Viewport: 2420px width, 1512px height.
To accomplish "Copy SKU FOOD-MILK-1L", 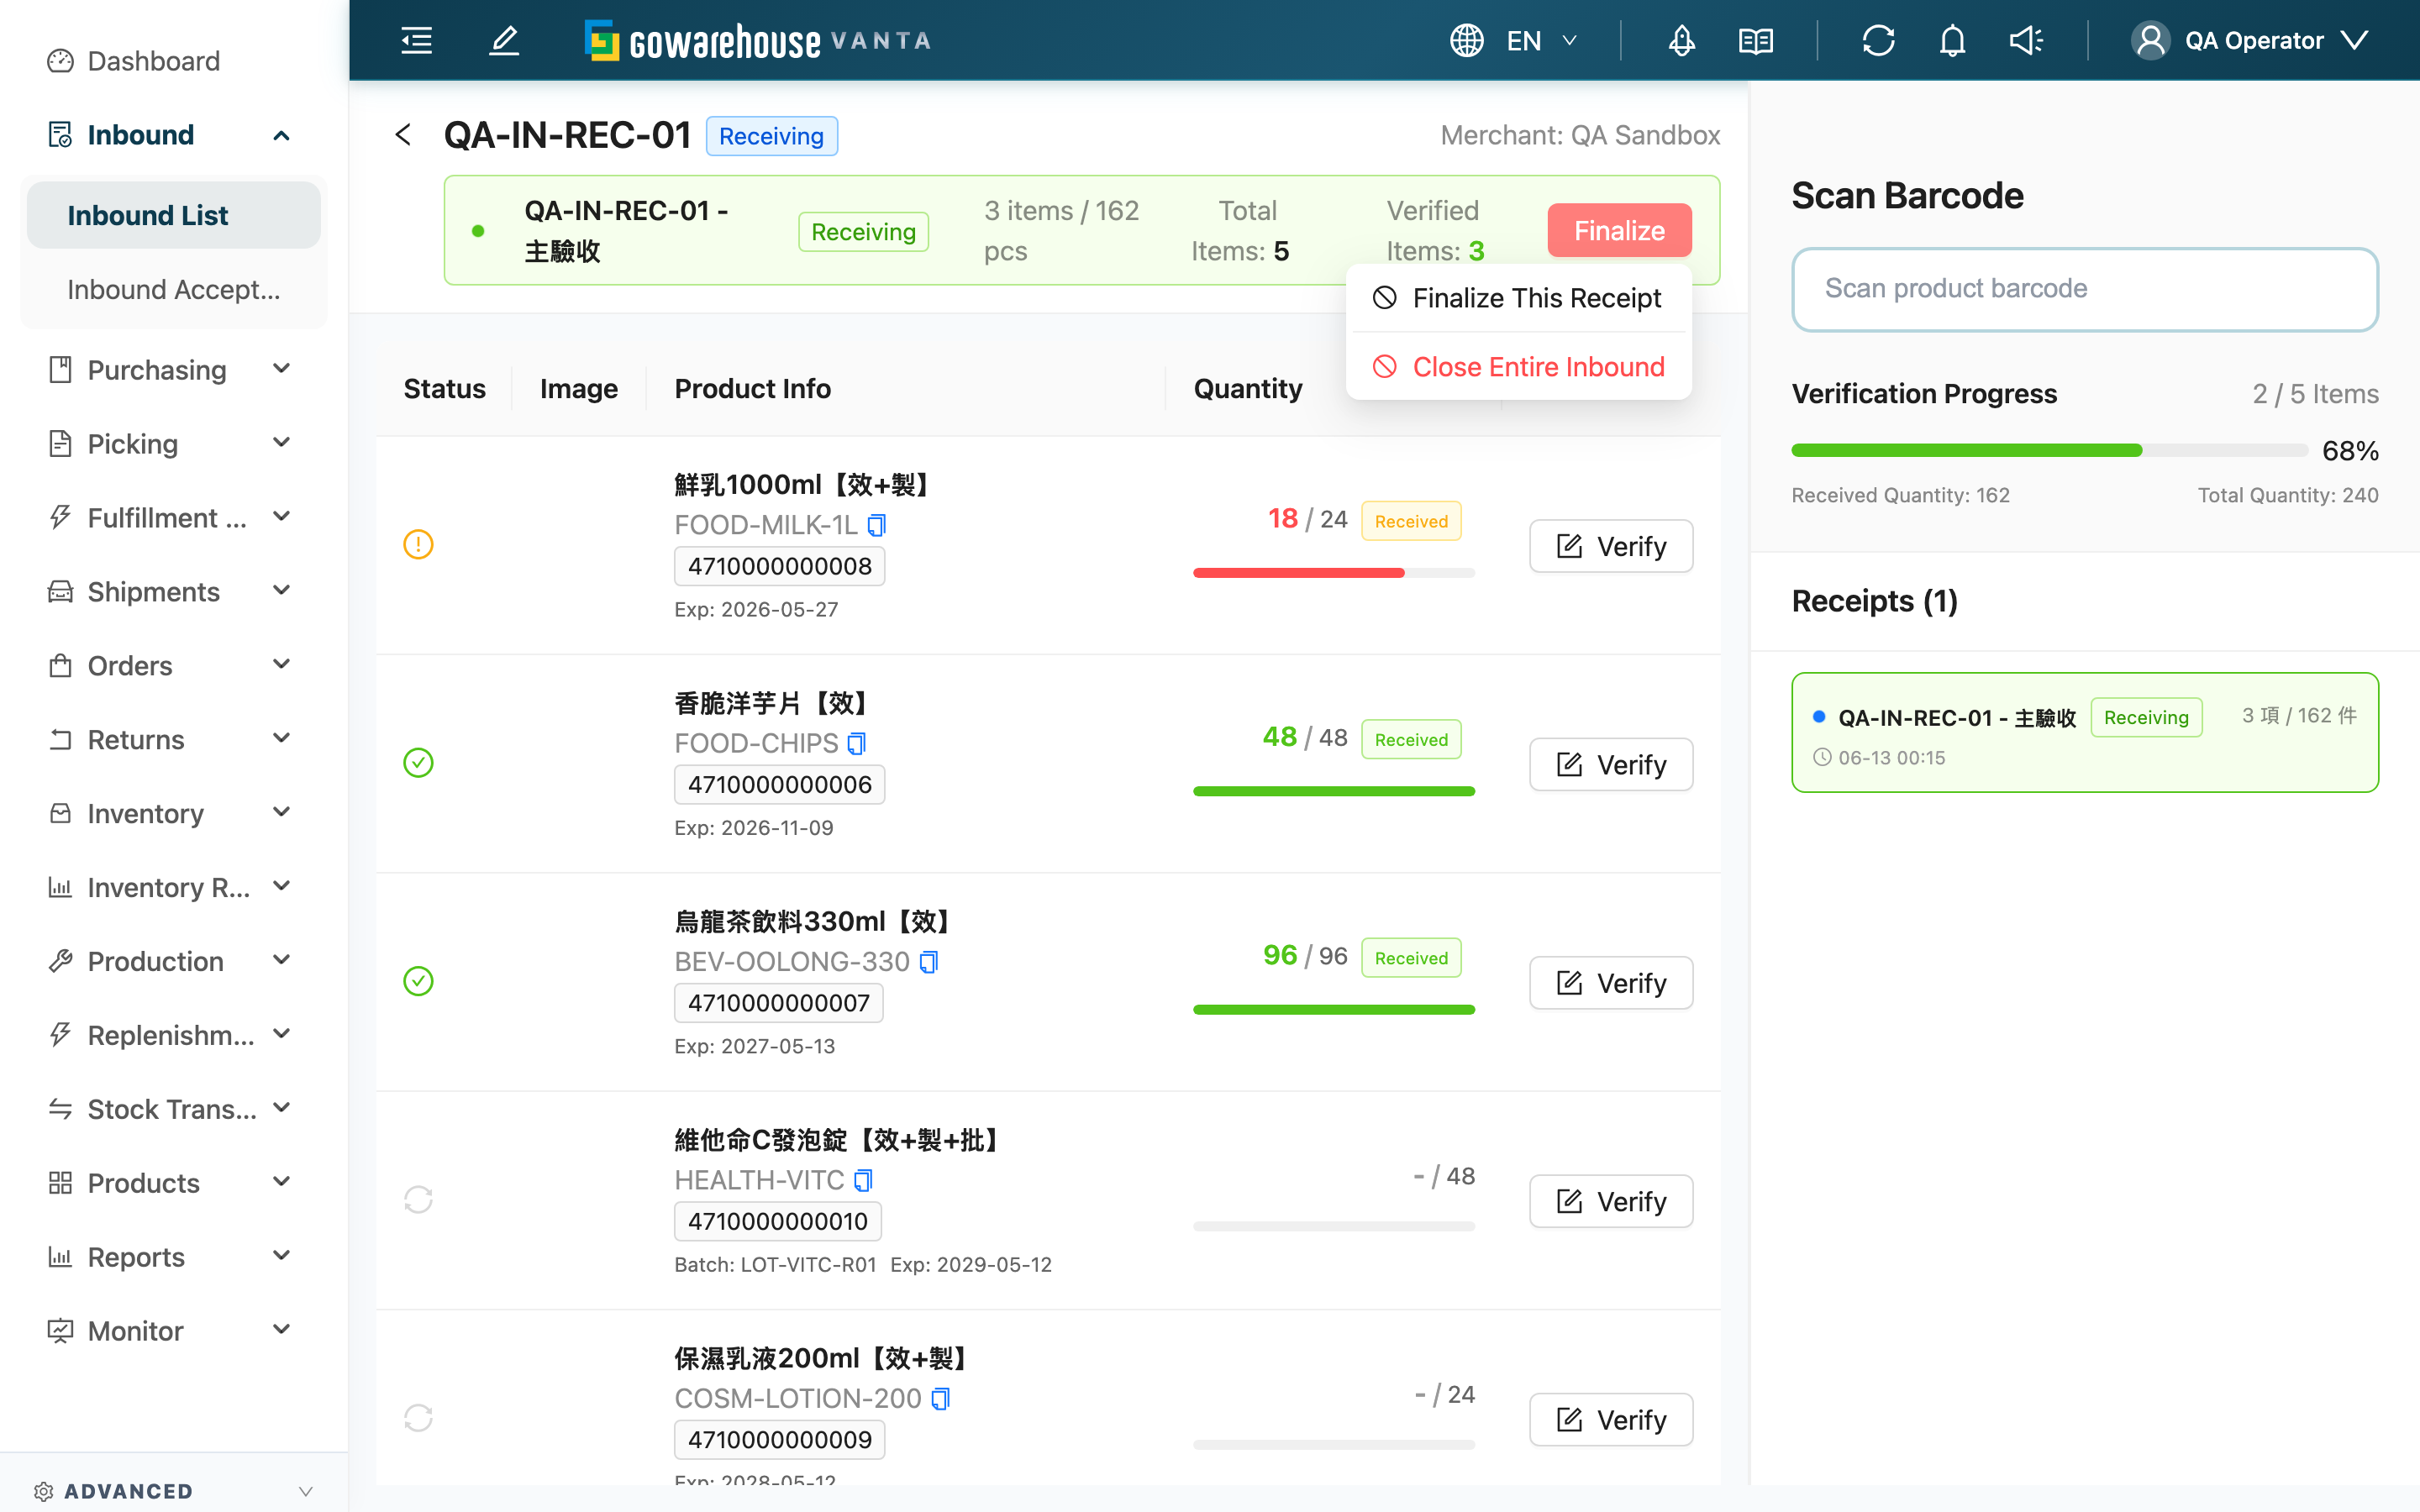I will [x=877, y=525].
